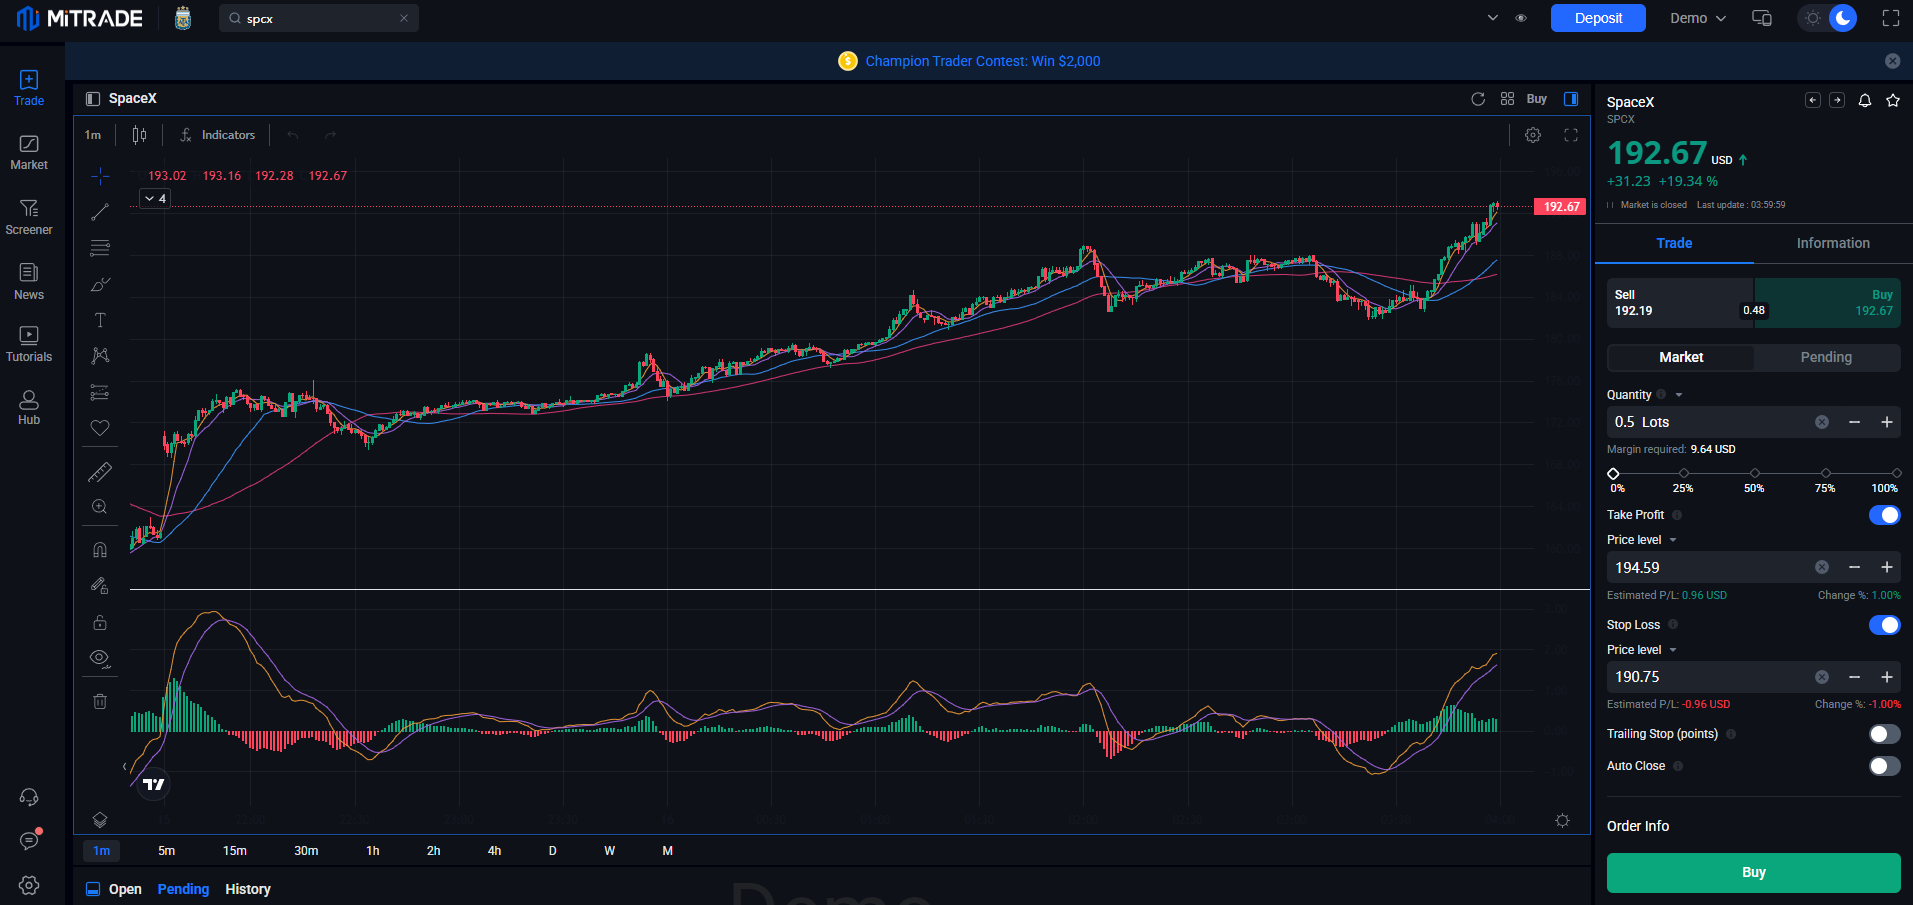Enter fullscreen chart mode
Viewport: 1913px width, 905px height.
[1571, 135]
